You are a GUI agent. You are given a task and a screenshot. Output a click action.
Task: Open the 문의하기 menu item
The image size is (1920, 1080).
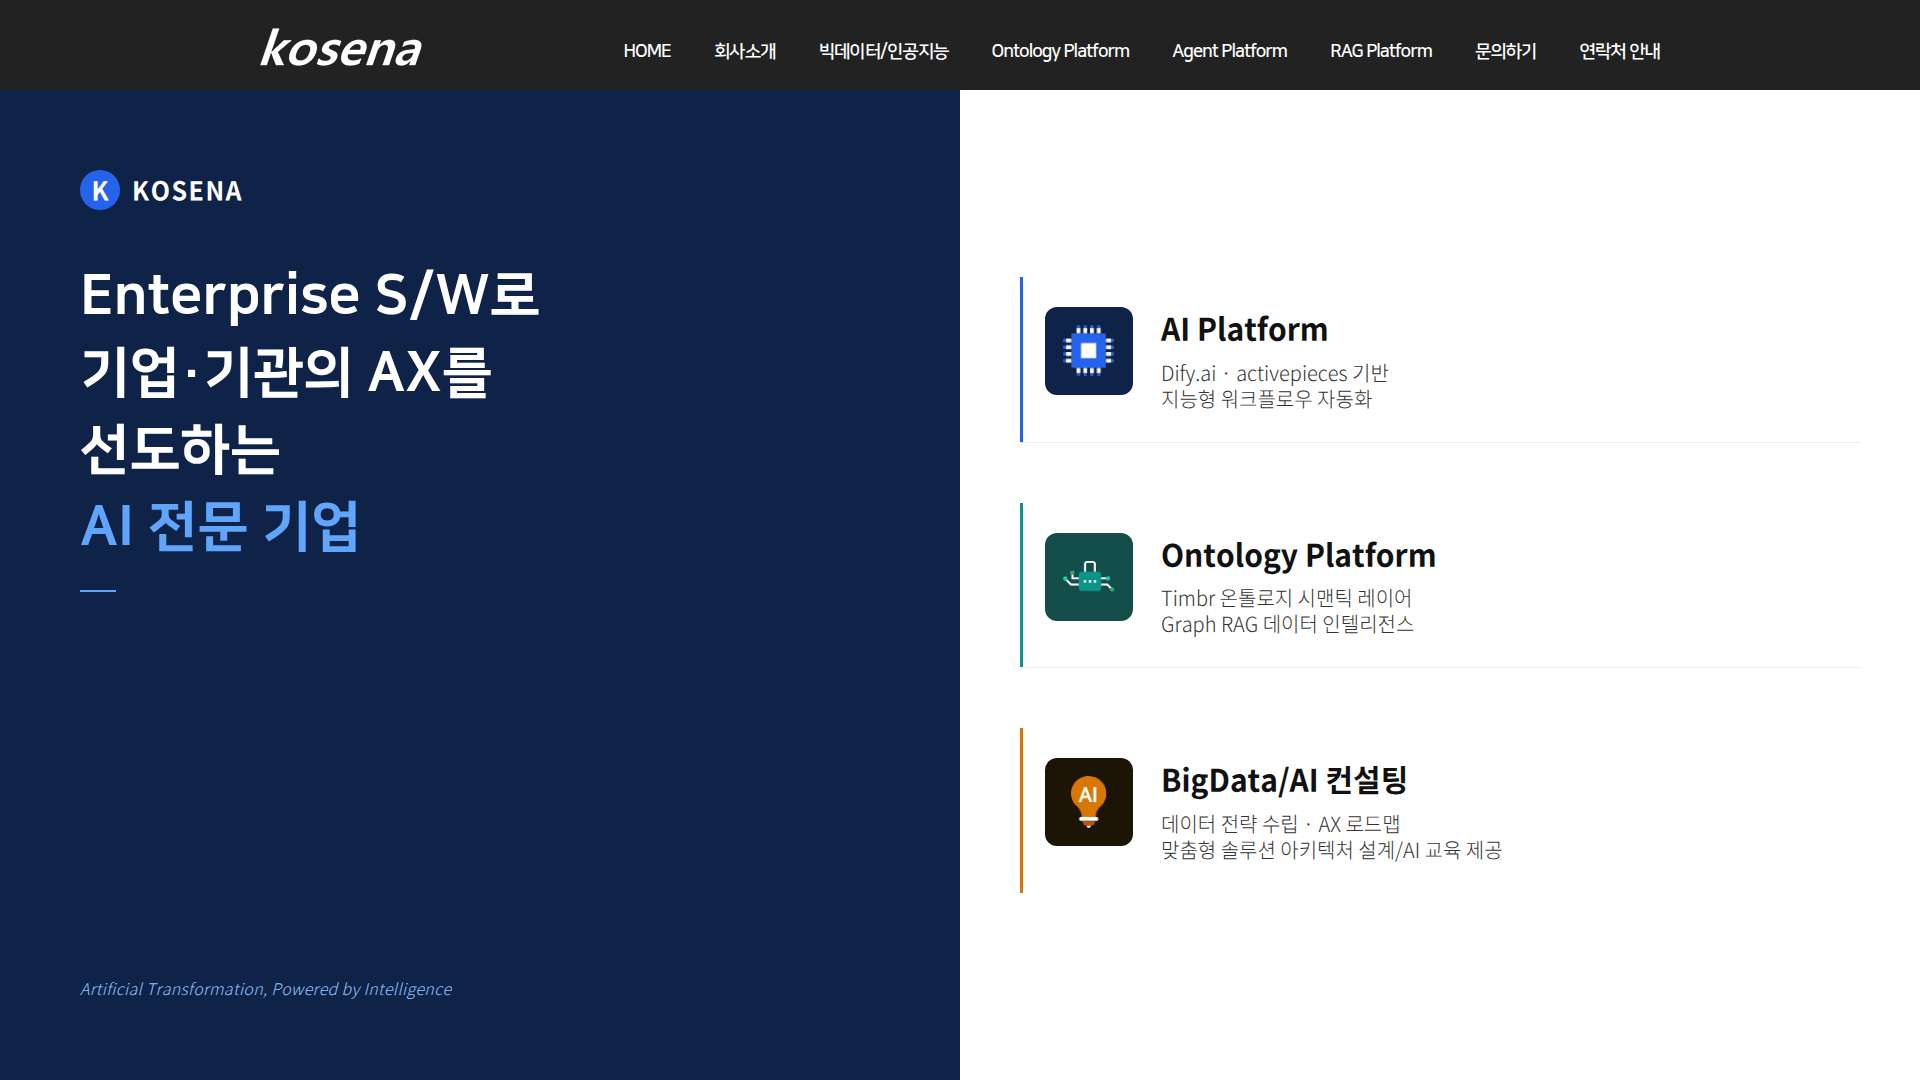coord(1505,51)
